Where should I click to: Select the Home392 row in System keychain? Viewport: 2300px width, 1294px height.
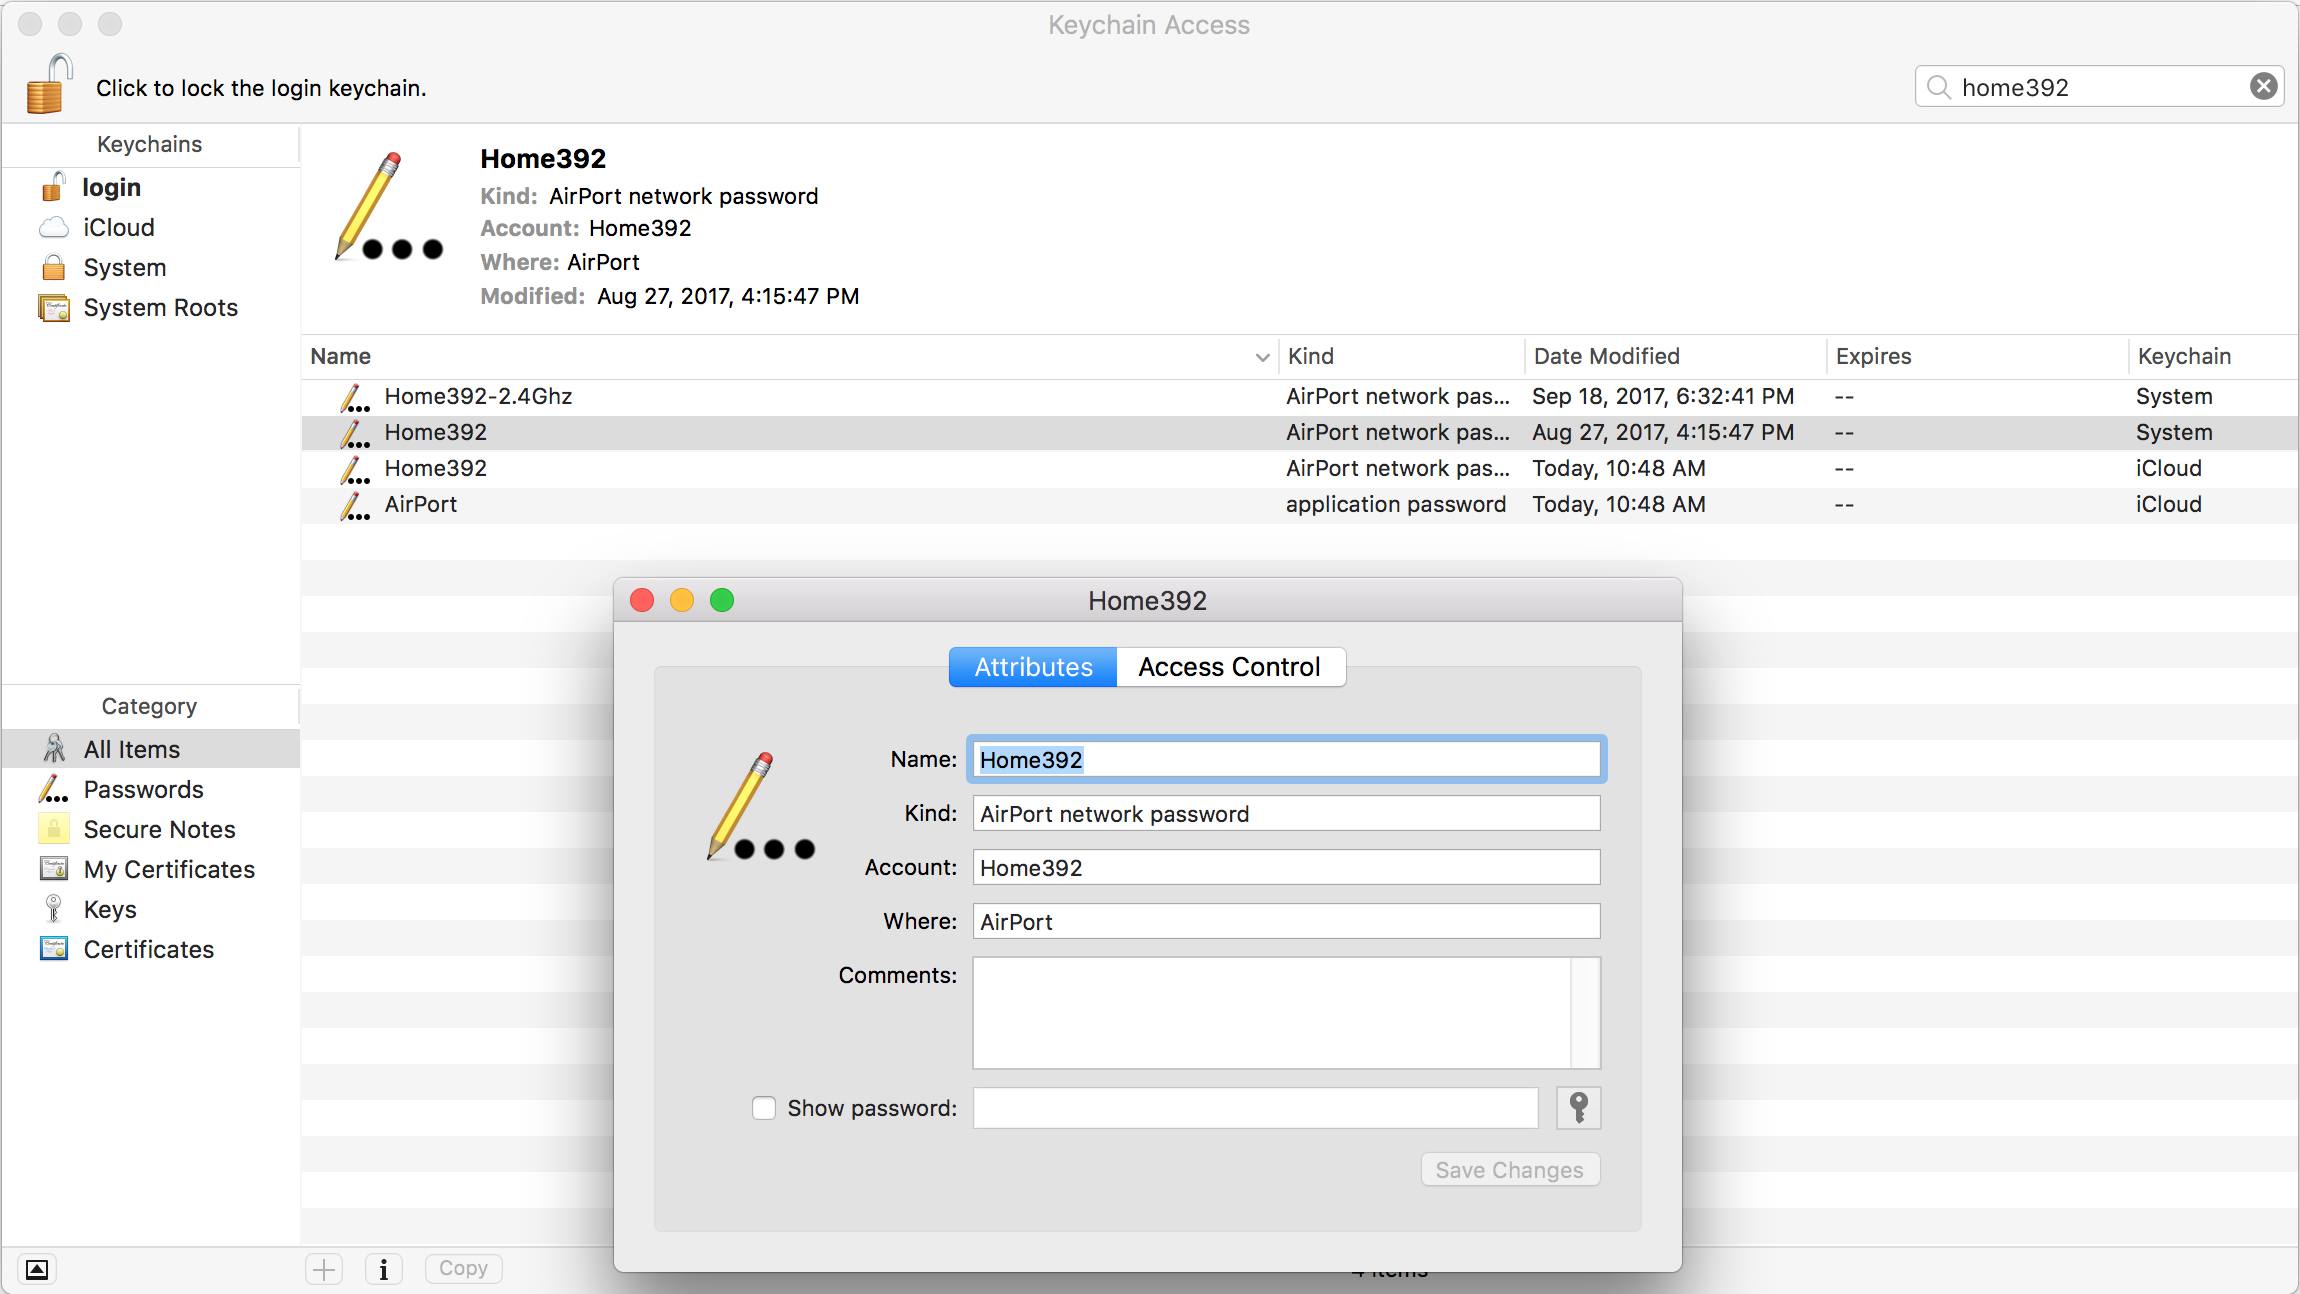coord(1299,433)
